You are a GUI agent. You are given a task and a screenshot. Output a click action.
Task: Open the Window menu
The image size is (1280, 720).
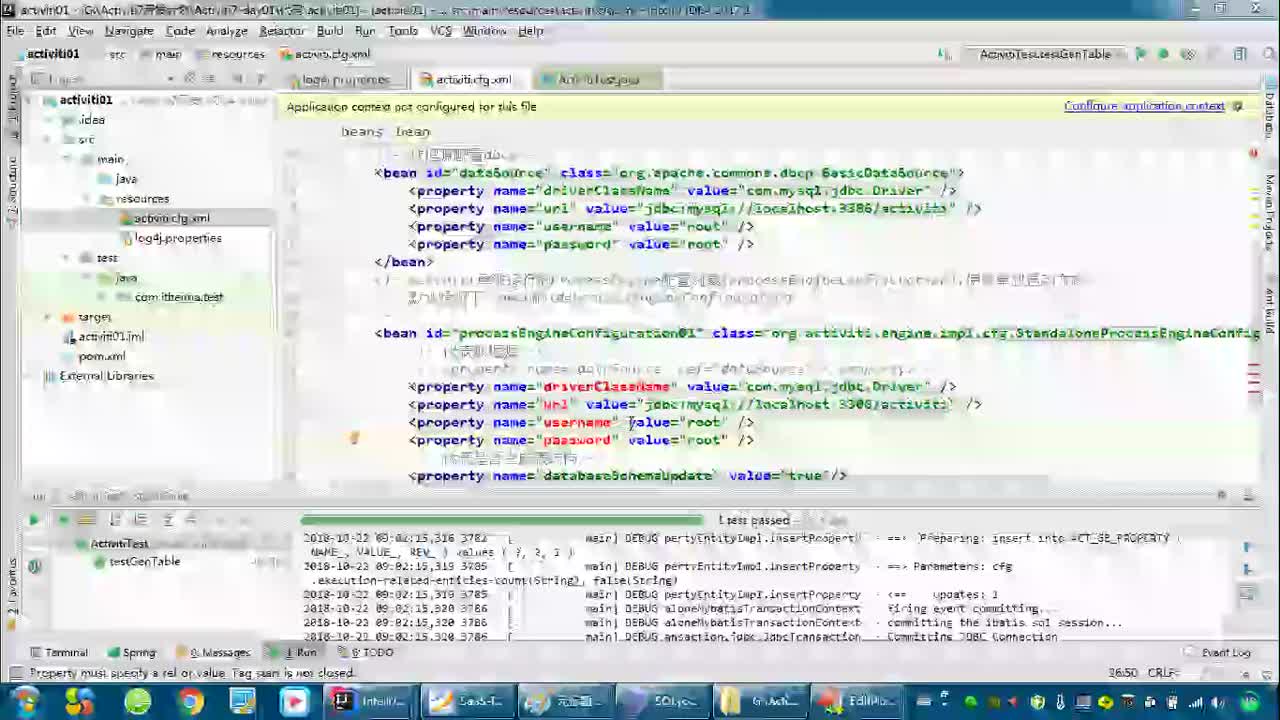click(484, 31)
